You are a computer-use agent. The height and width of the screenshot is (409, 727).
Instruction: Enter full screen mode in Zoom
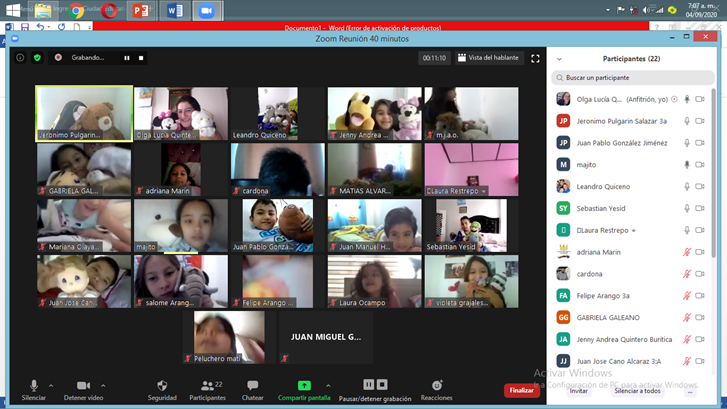click(535, 58)
